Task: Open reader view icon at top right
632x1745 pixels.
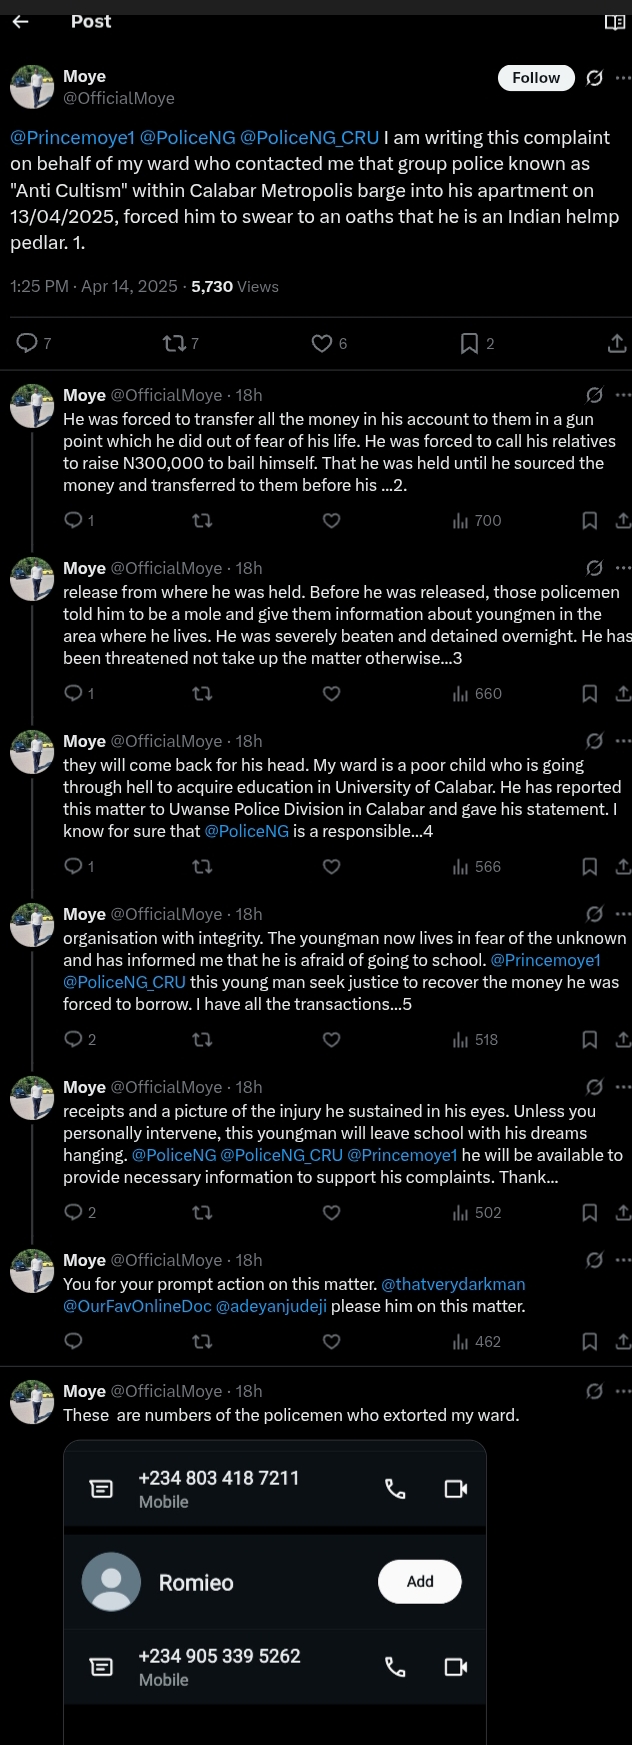Action: coord(615,22)
